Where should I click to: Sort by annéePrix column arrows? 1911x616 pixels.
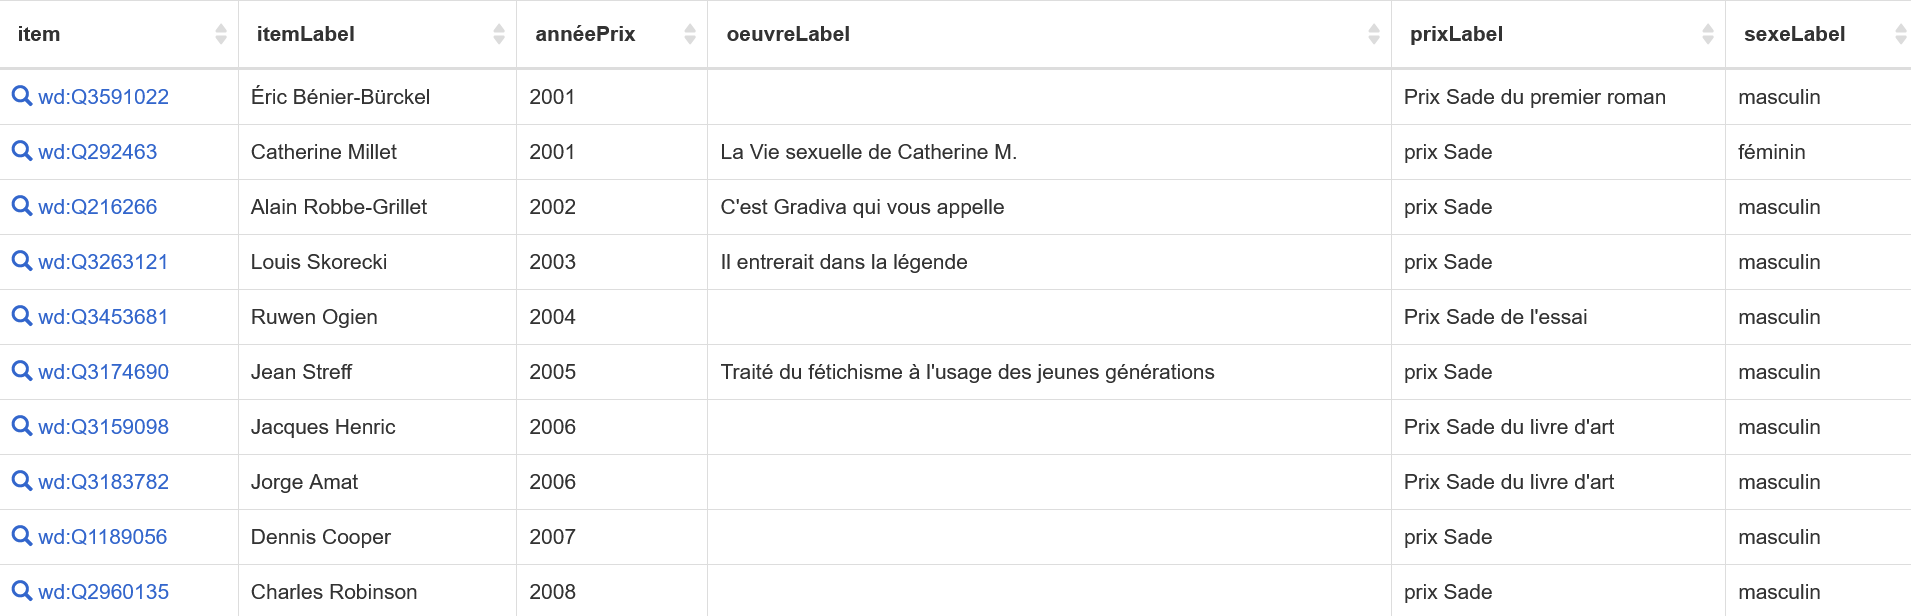[x=690, y=34]
